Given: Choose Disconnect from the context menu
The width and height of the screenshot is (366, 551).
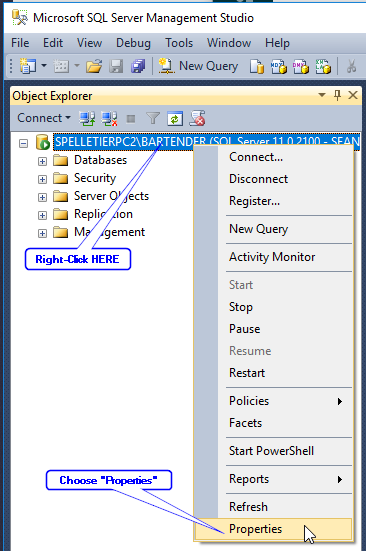Looking at the screenshot, I should coord(273,179).
